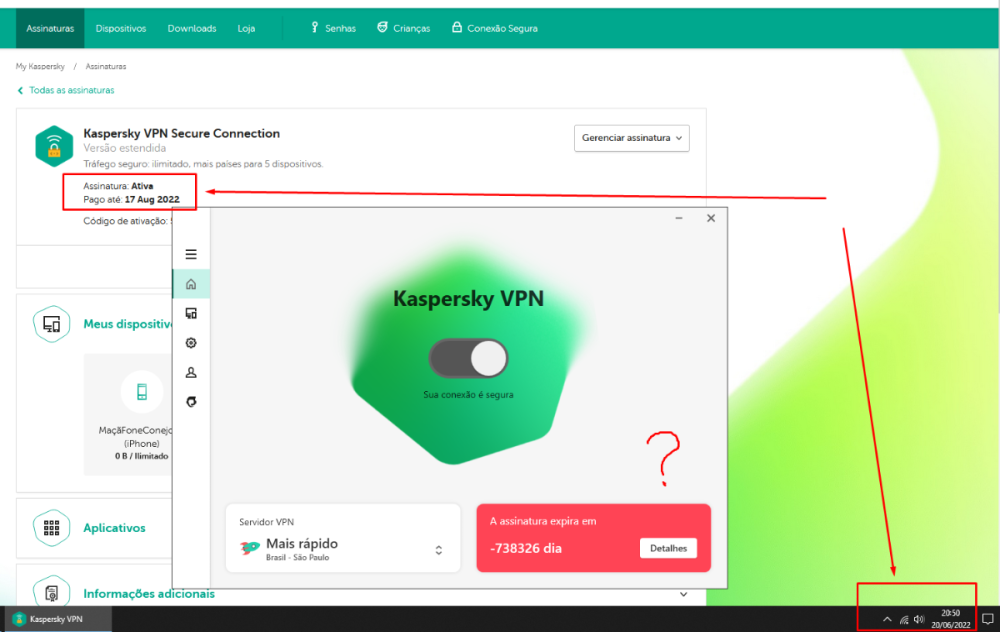Image resolution: width=1000 pixels, height=632 pixels.
Task: Open the account profile icon in sidebar
Action: pyautogui.click(x=190, y=372)
